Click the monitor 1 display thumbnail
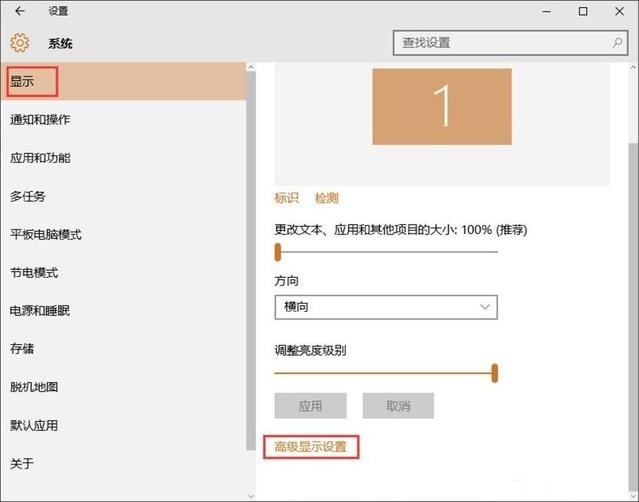Viewport: 639px width, 502px height. point(441,107)
